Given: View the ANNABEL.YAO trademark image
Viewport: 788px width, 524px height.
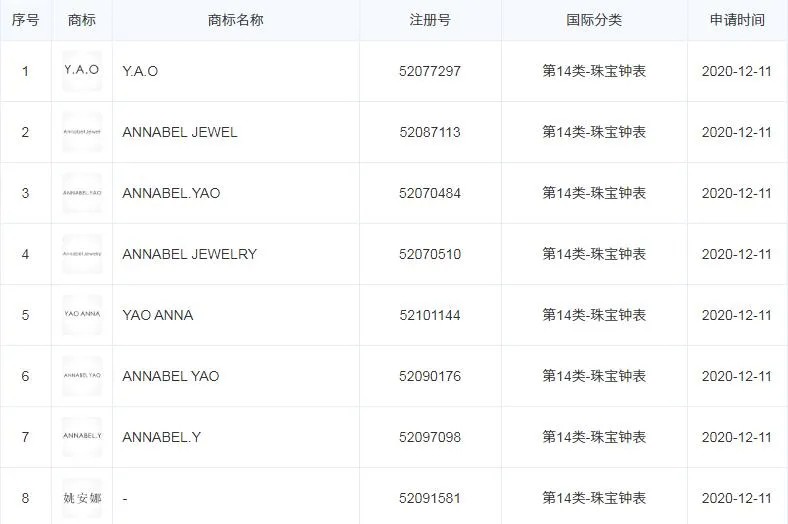Looking at the screenshot, I should (82, 193).
